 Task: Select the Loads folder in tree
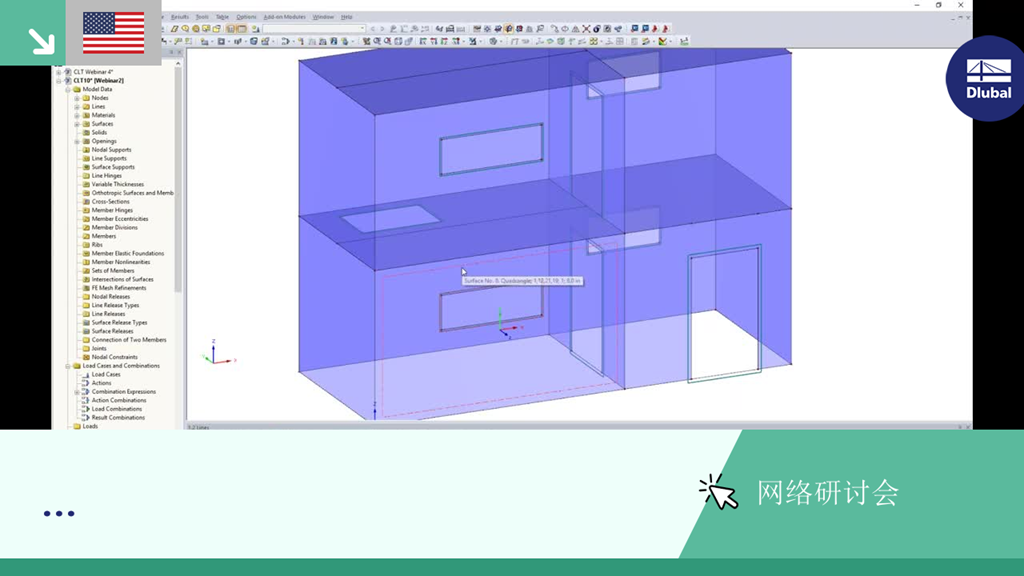[90, 426]
